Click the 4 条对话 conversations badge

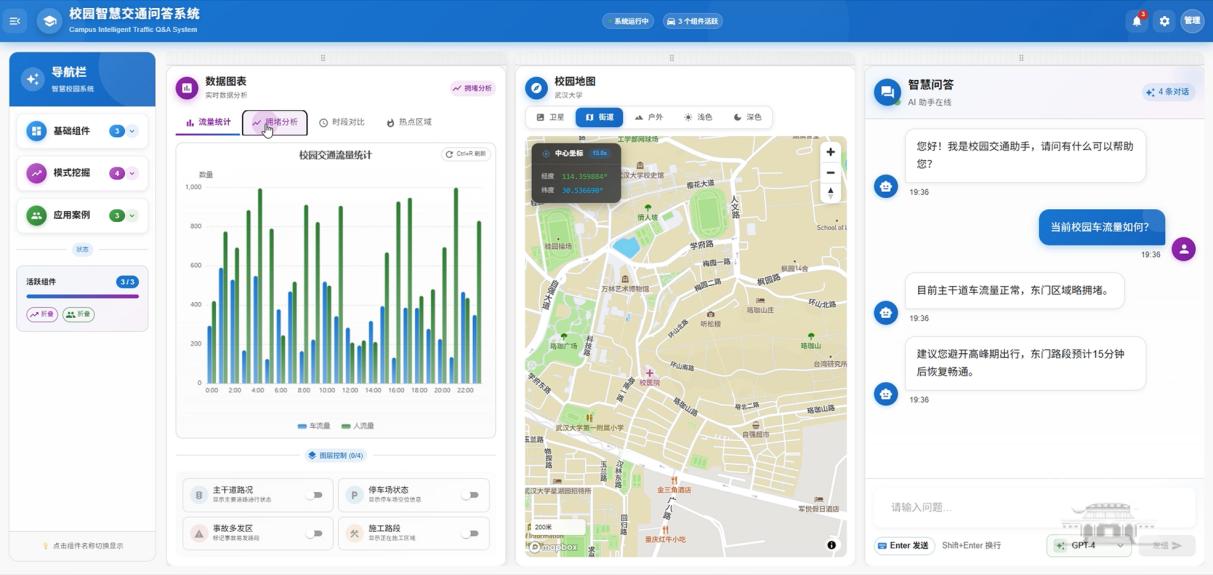coord(1168,92)
